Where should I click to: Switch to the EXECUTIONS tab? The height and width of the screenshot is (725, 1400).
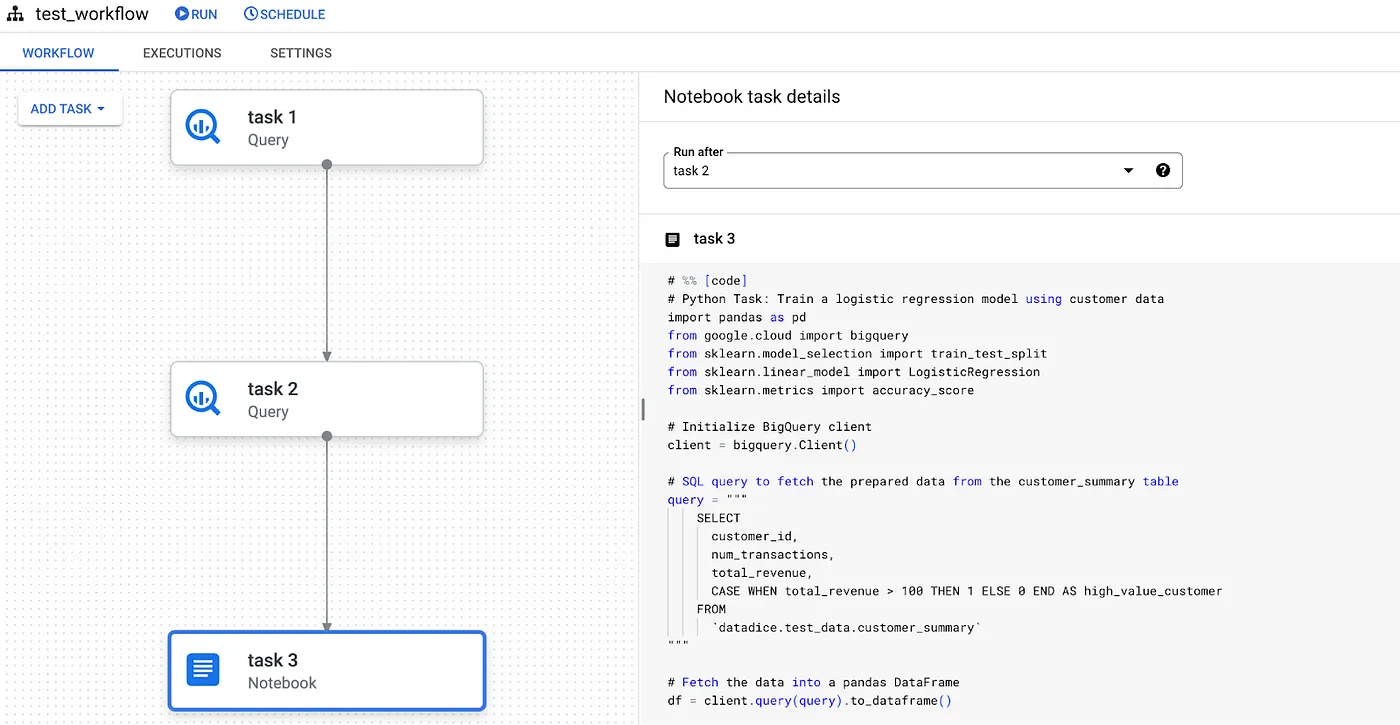coord(182,53)
